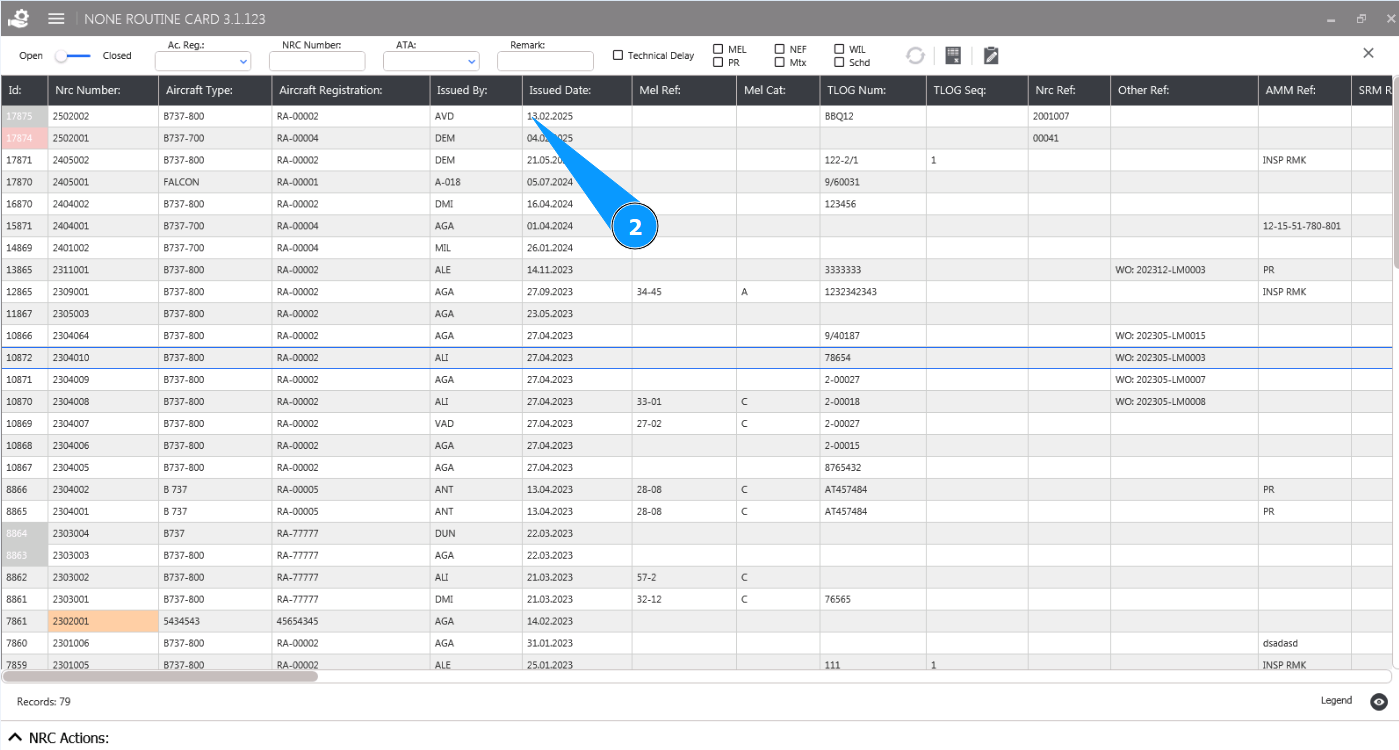The width and height of the screenshot is (1399, 750).
Task: Toggle the Open/Closed slider switch
Action: pos(73,56)
